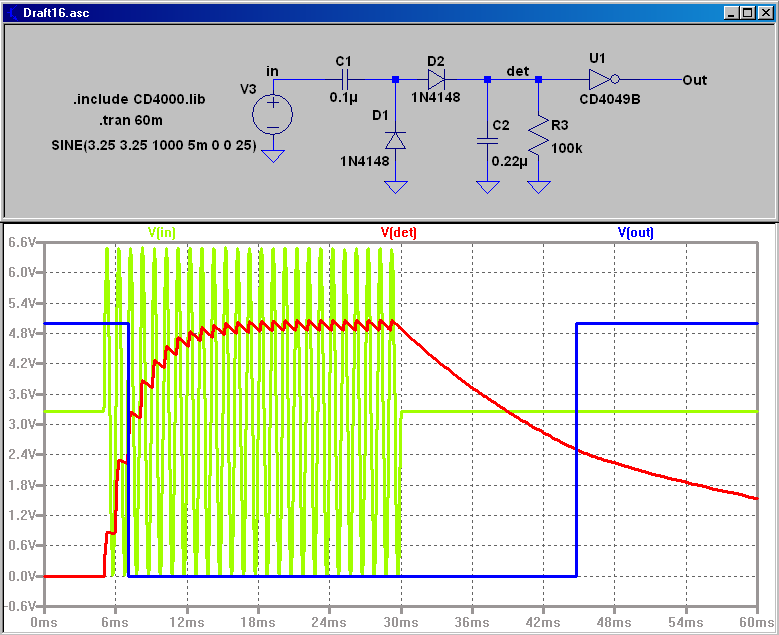Maximize the Draft16.asc window

click(x=748, y=13)
